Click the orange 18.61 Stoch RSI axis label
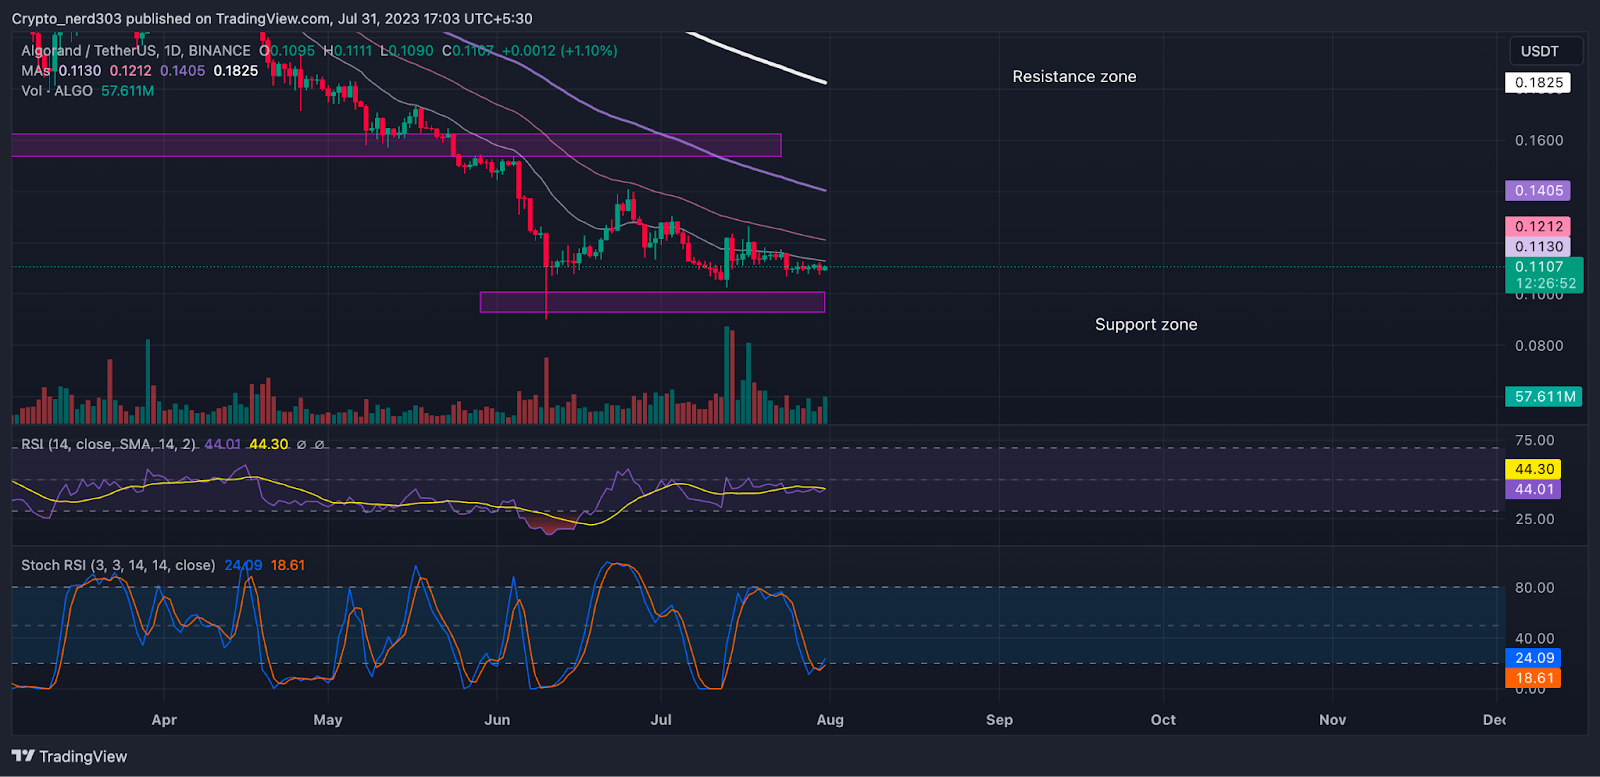The width and height of the screenshot is (1600, 777). point(1533,678)
